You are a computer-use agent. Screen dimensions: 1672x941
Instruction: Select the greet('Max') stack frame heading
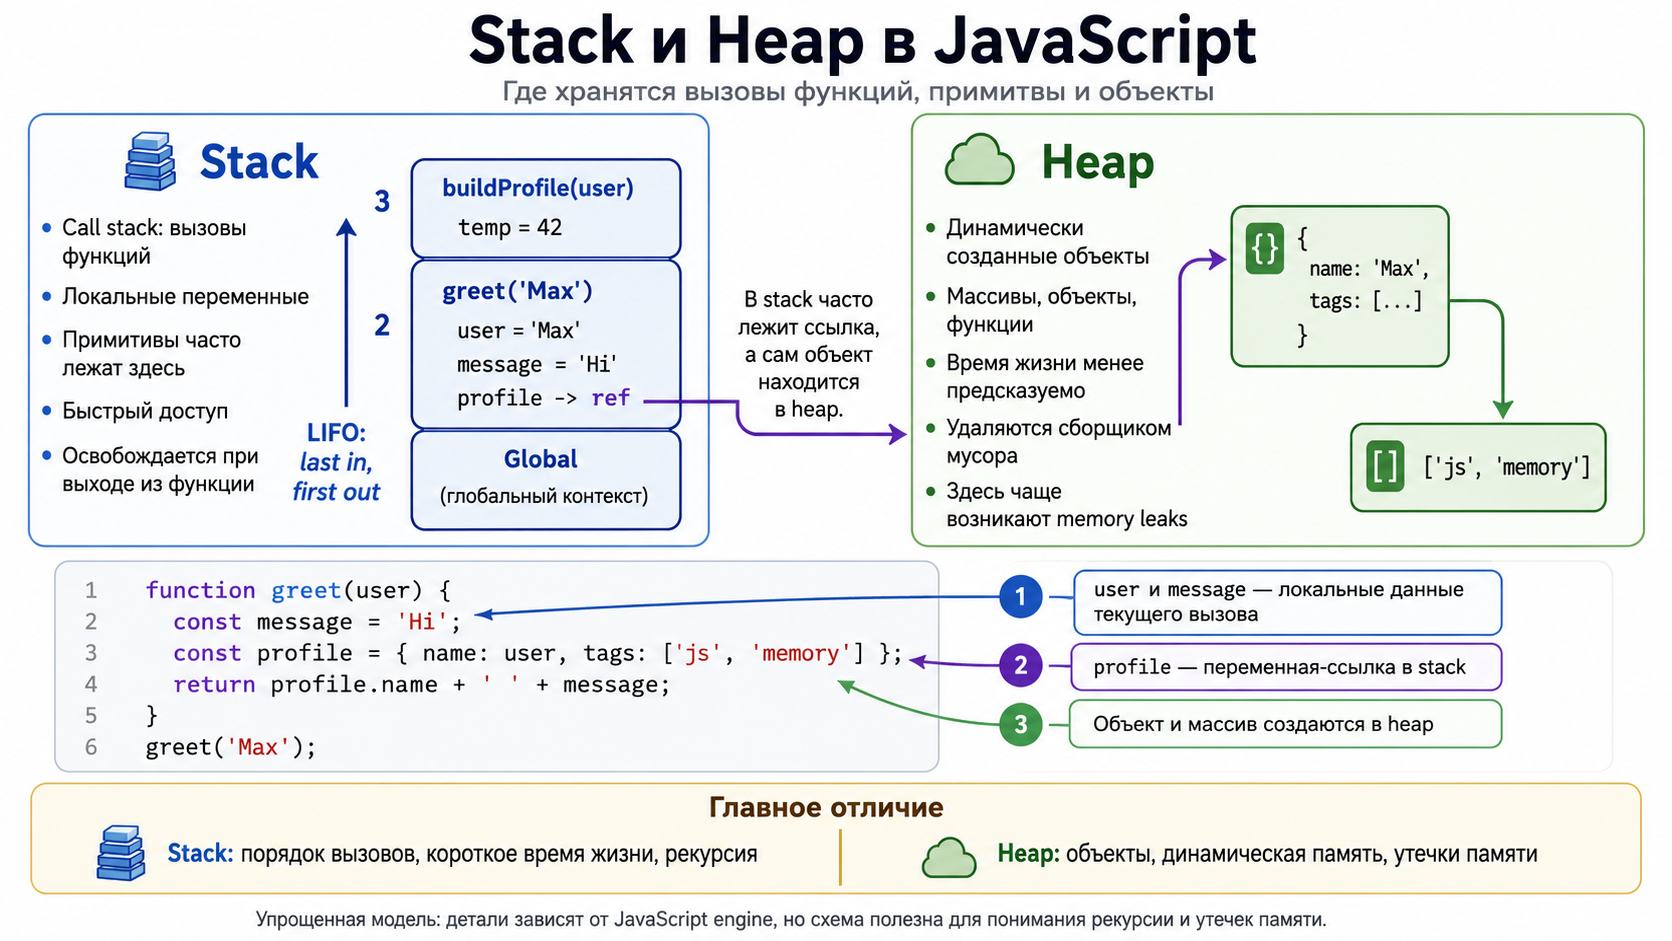click(517, 291)
